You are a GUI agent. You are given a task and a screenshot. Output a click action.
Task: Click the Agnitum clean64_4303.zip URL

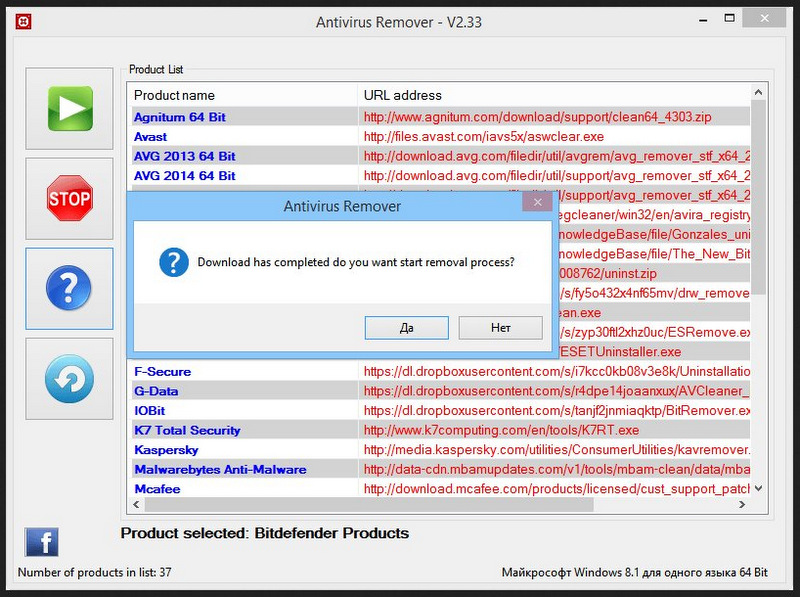coord(537,117)
